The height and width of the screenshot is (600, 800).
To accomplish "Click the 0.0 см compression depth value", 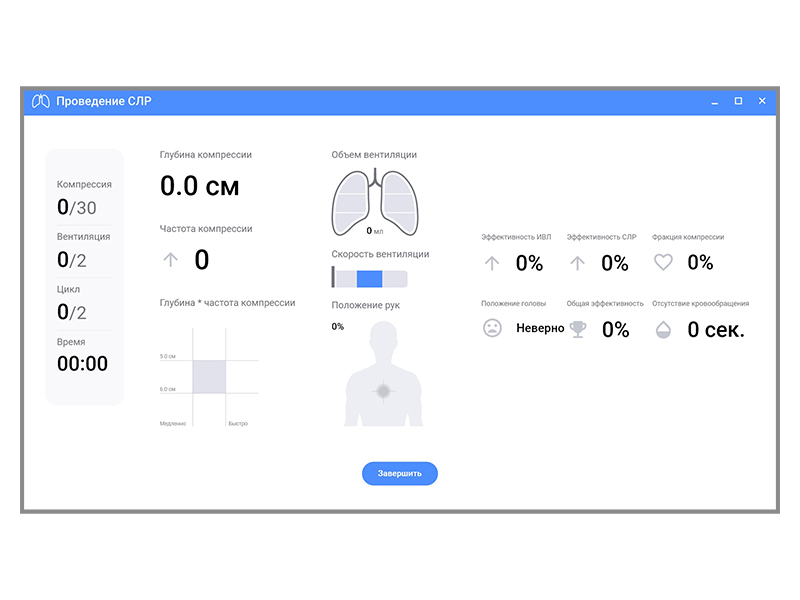I will [x=200, y=186].
